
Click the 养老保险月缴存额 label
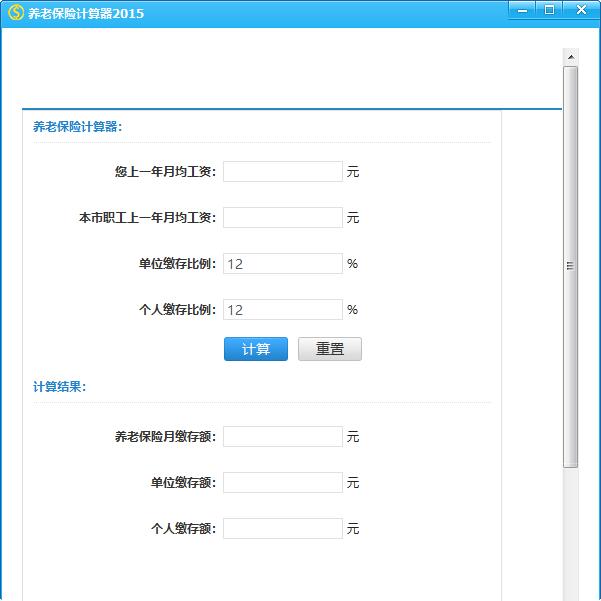point(165,437)
